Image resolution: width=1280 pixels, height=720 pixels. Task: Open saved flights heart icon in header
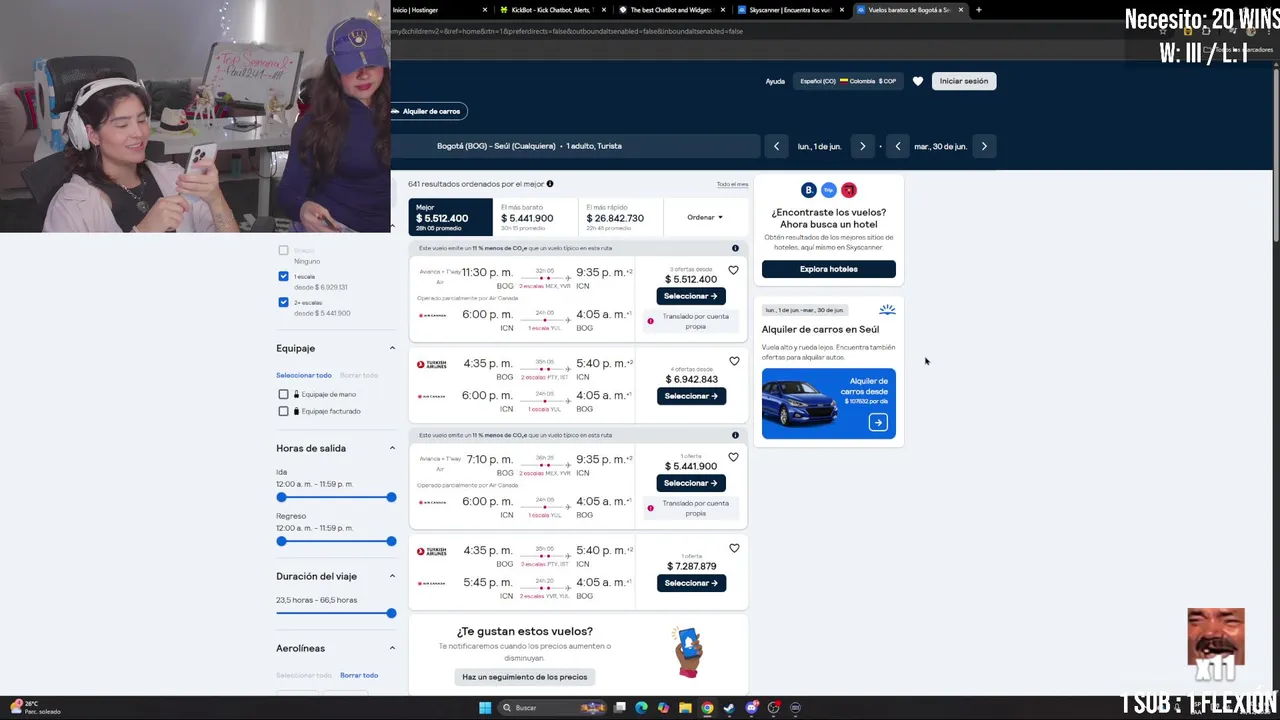[918, 81]
